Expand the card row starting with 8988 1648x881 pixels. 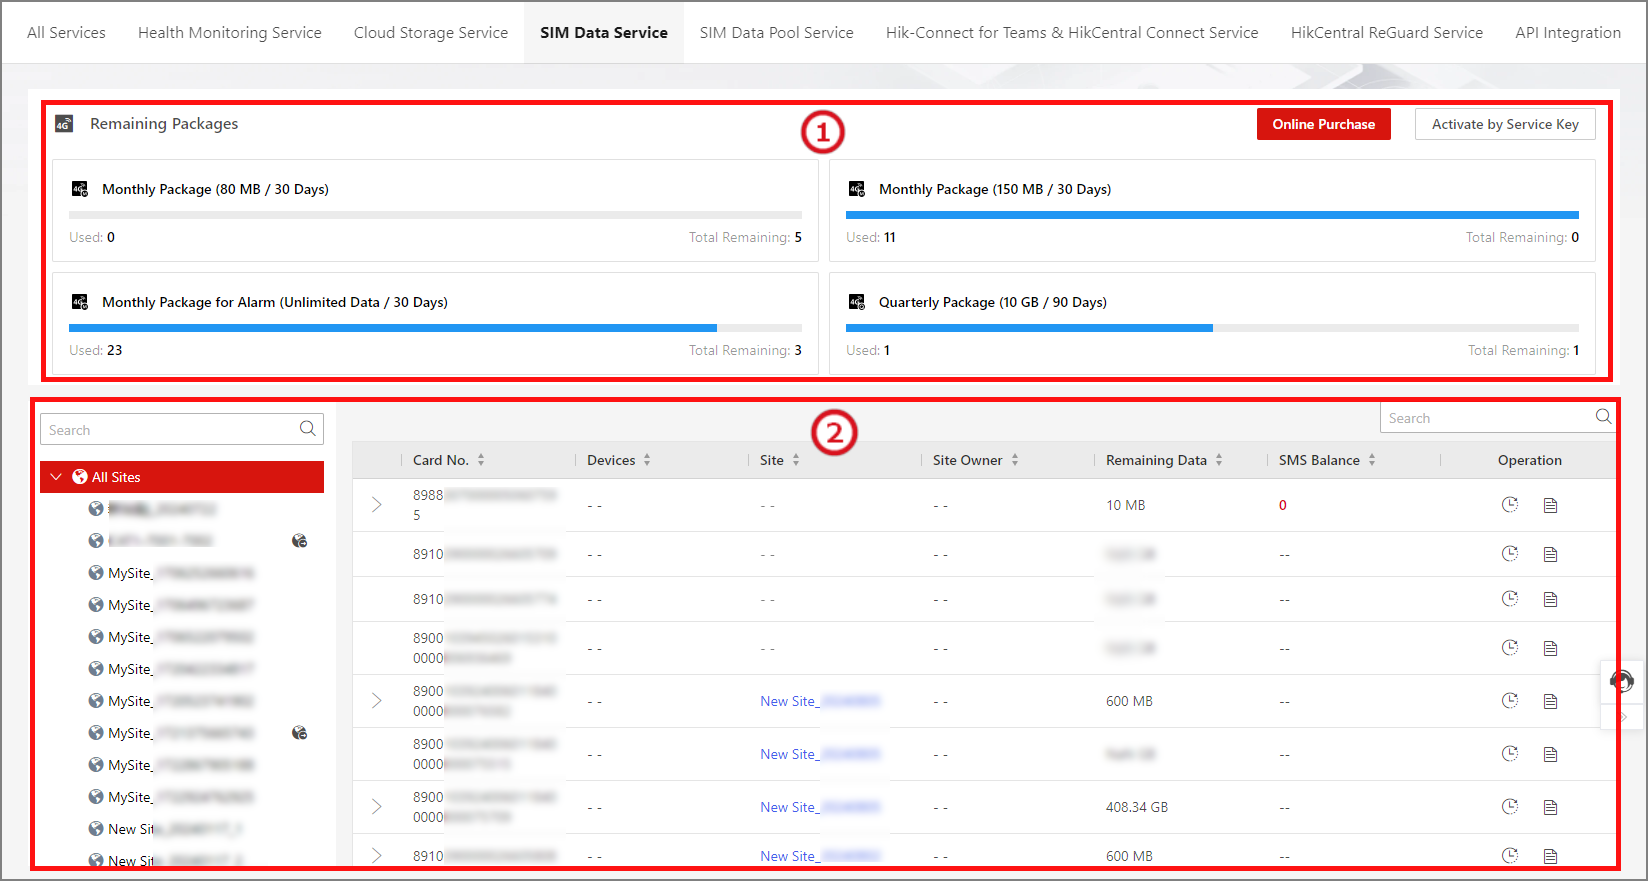pyautogui.click(x=377, y=505)
